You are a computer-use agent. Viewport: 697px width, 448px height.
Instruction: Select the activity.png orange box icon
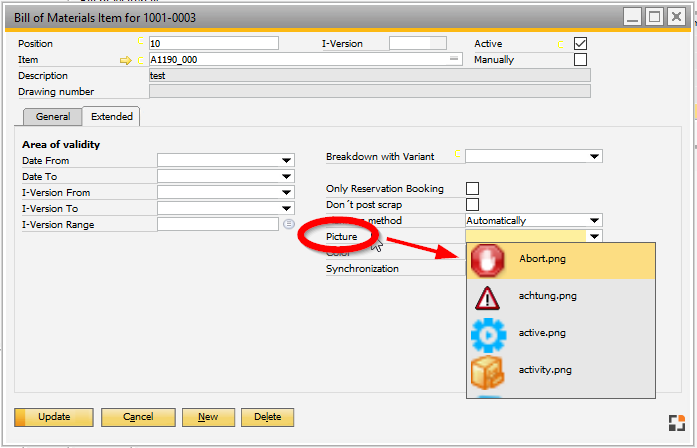489,370
